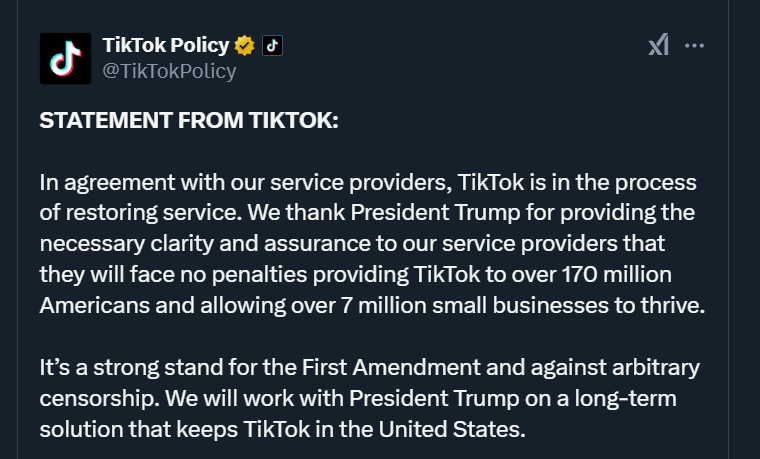
Task: Click 'long-term' in the last paragraph
Action: point(626,399)
